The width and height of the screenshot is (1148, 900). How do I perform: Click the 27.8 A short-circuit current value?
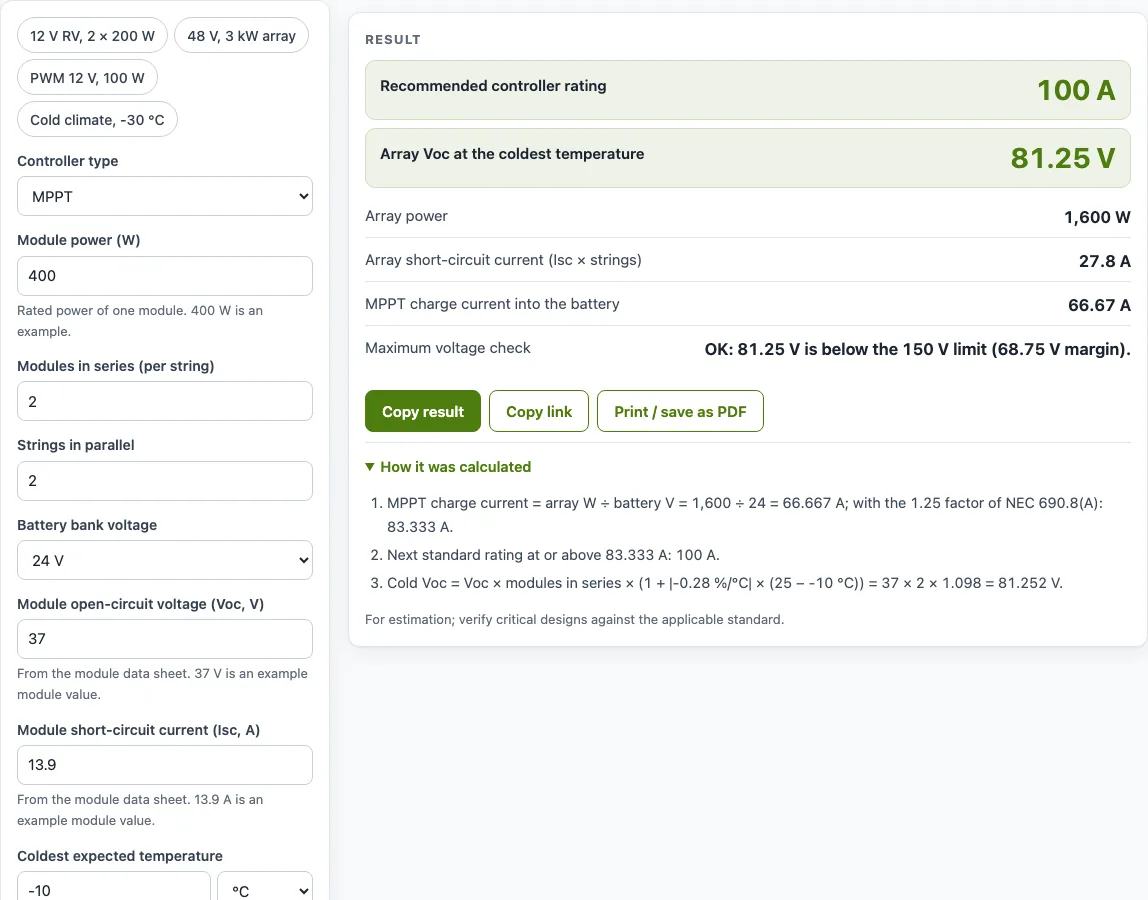pyautogui.click(x=1104, y=261)
